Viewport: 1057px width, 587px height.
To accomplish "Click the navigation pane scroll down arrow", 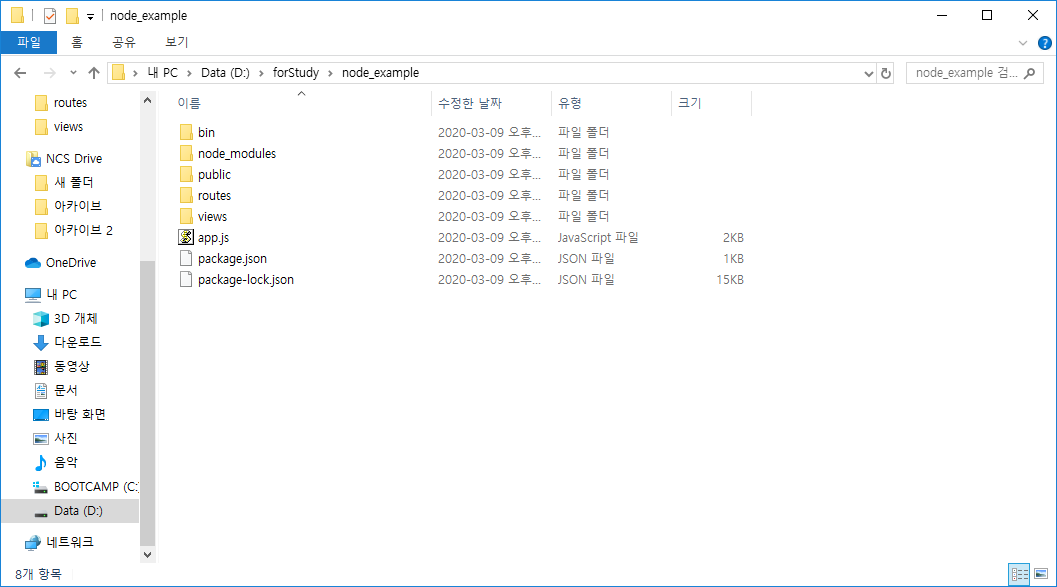I will (148, 555).
